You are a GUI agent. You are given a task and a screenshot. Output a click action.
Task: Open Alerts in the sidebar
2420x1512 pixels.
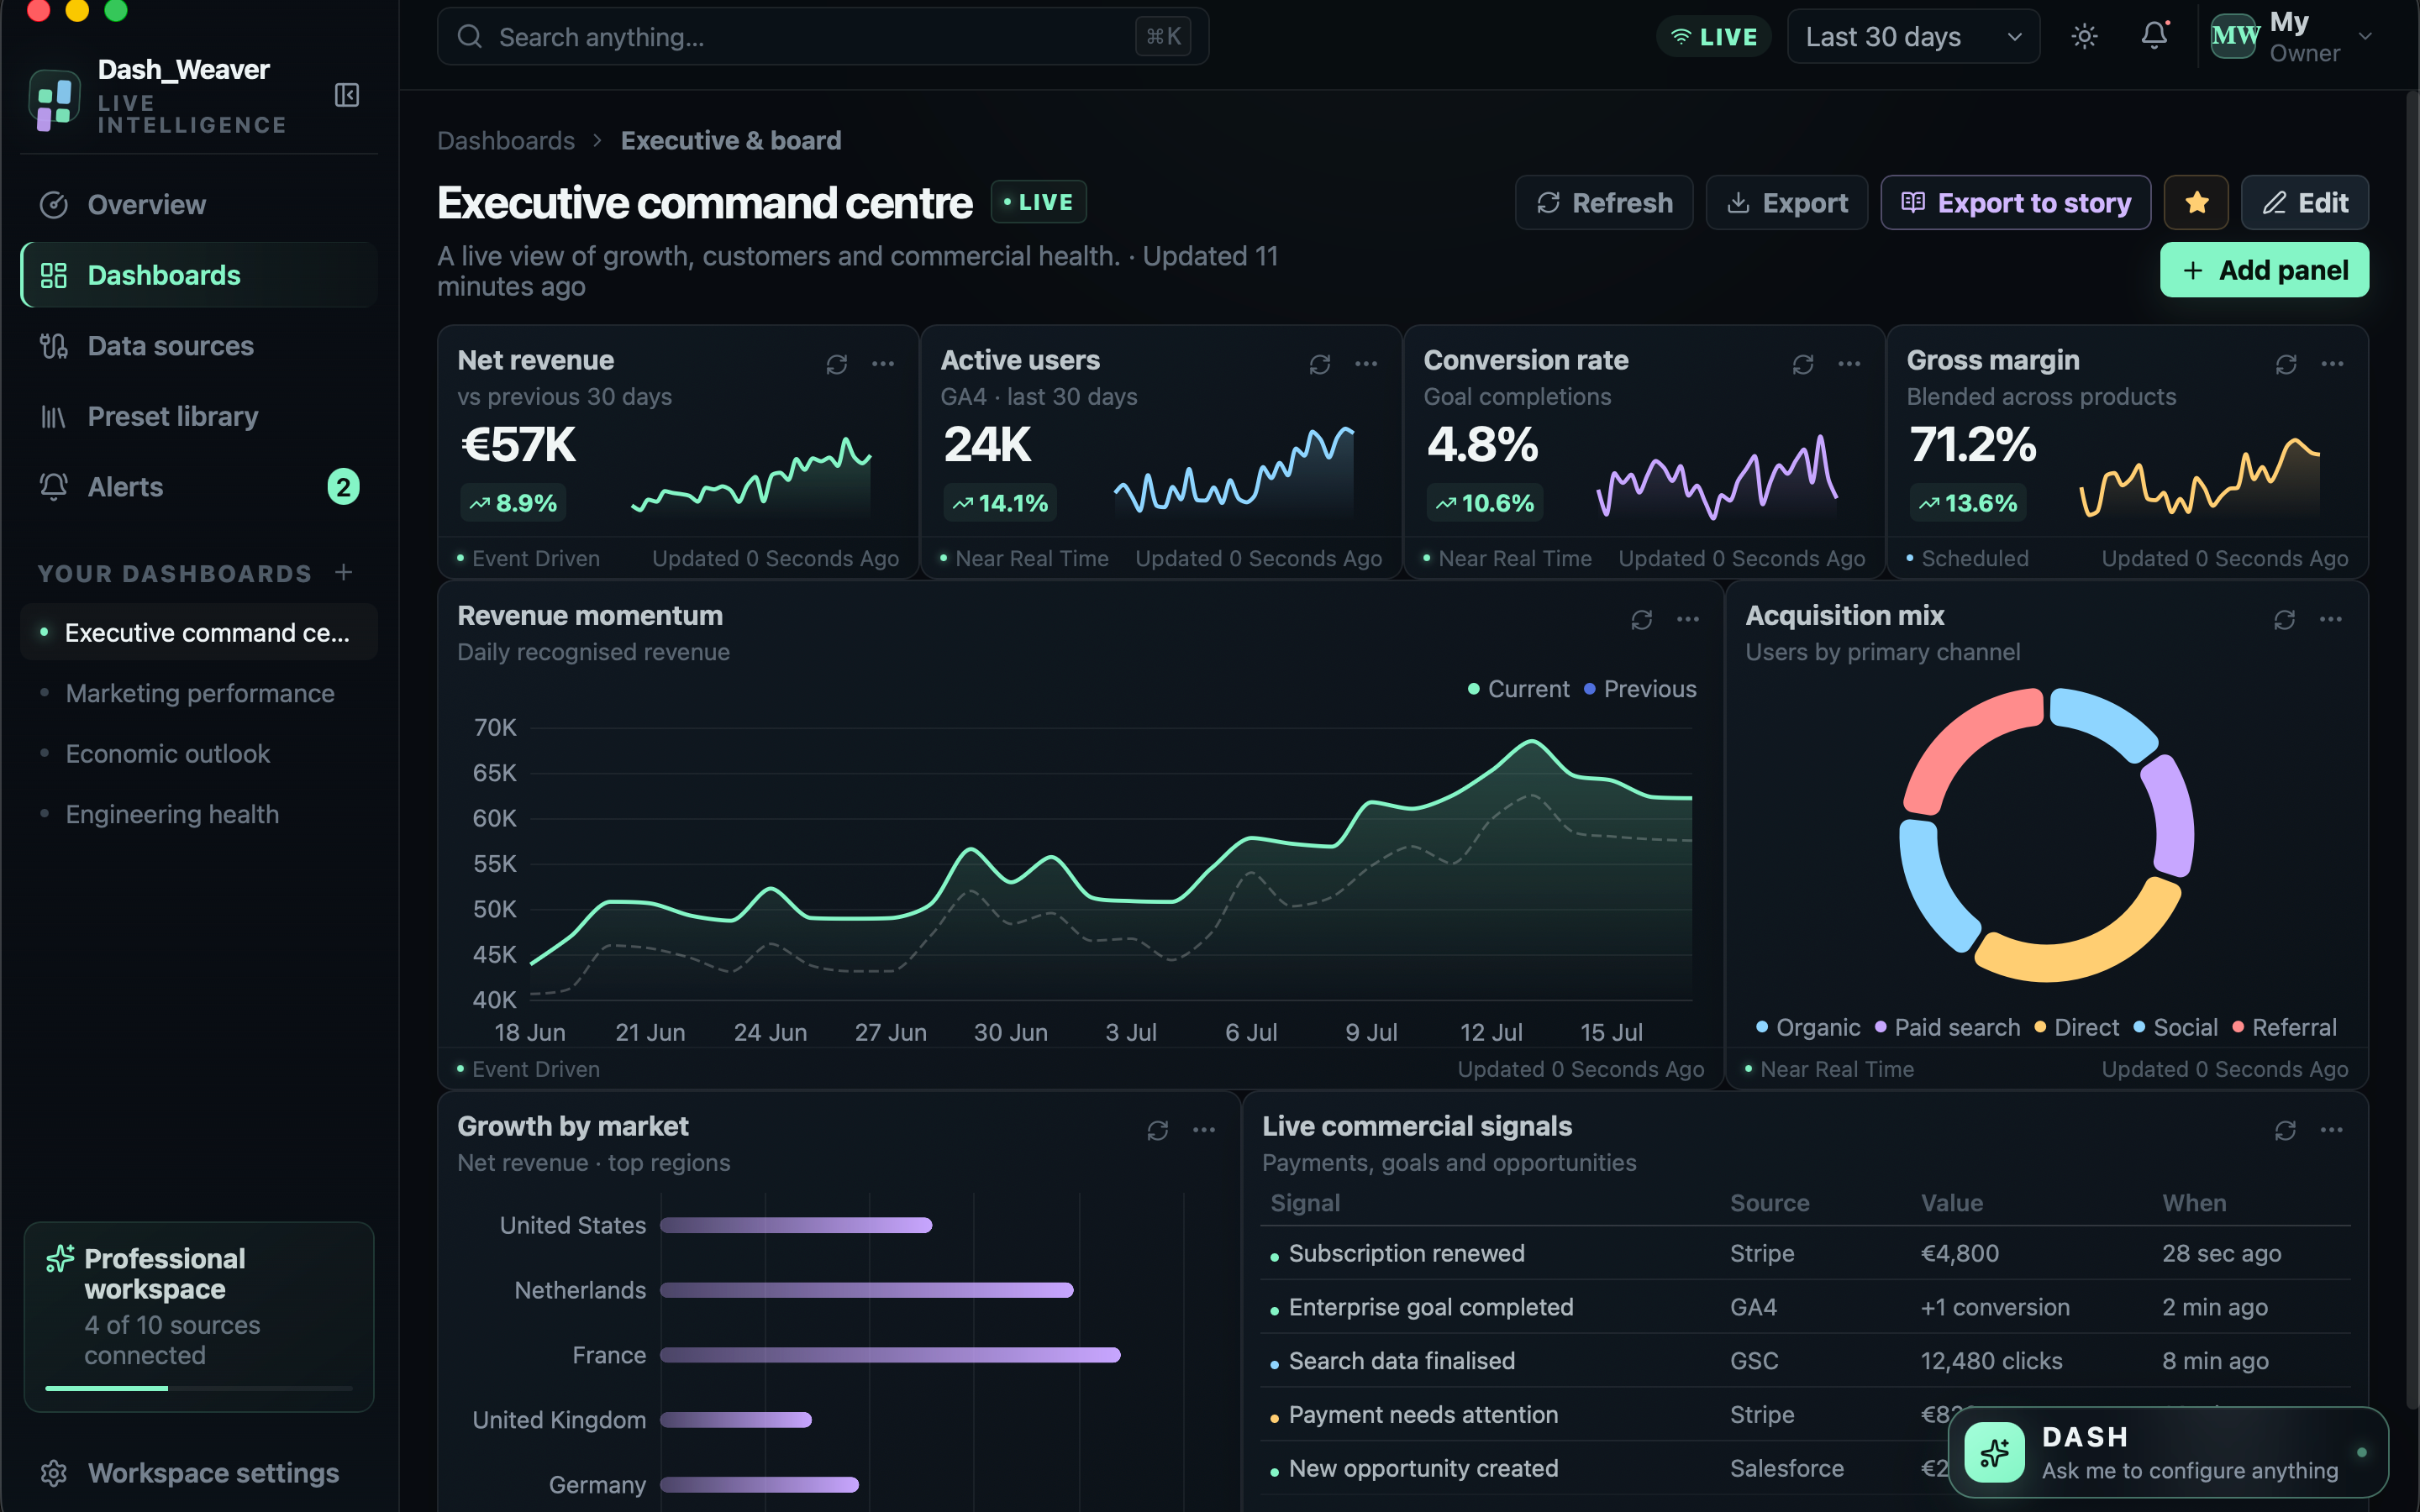coord(198,487)
